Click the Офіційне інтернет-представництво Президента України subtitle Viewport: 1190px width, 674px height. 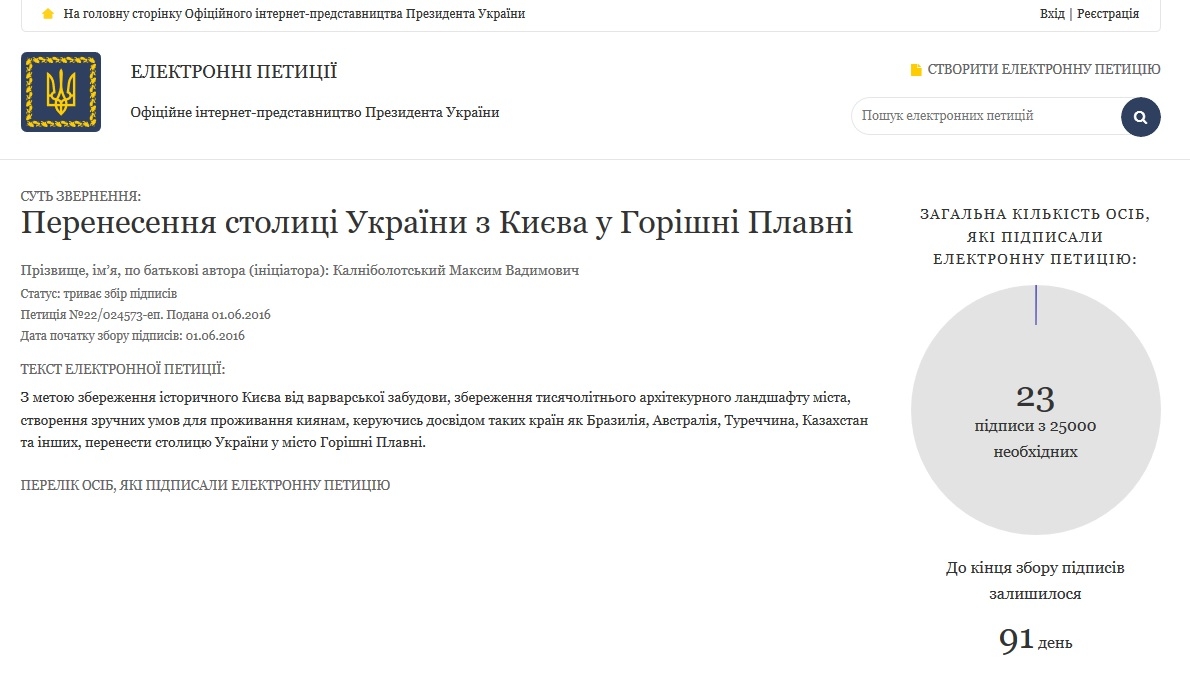pos(315,112)
